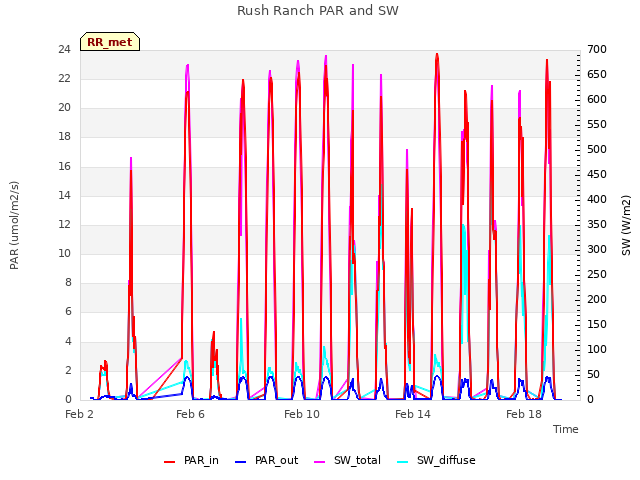Click the Feb 10 x-axis tick label
The width and height of the screenshot is (640, 480).
tap(302, 414)
